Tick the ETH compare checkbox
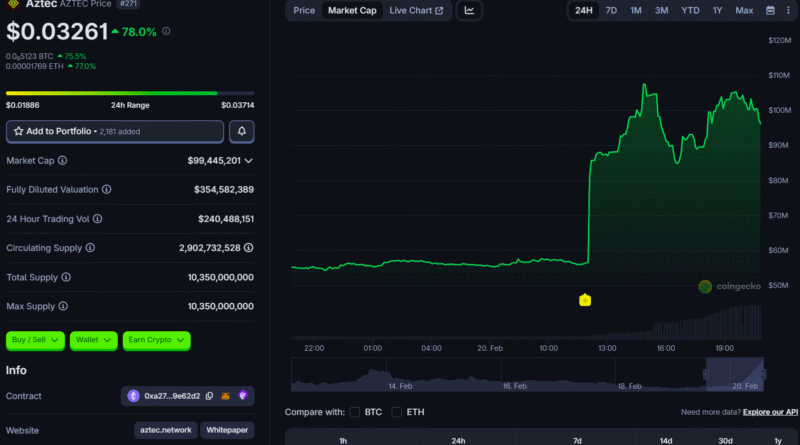 (396, 412)
